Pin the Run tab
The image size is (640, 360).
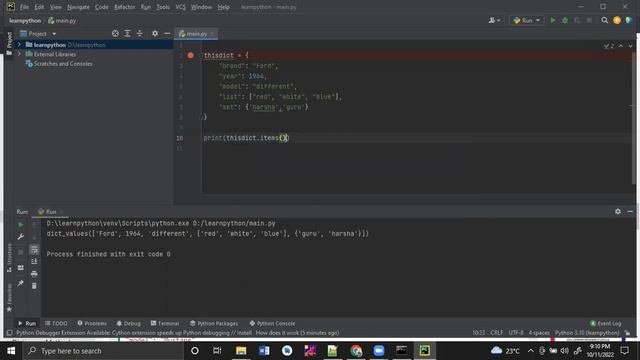20,283
